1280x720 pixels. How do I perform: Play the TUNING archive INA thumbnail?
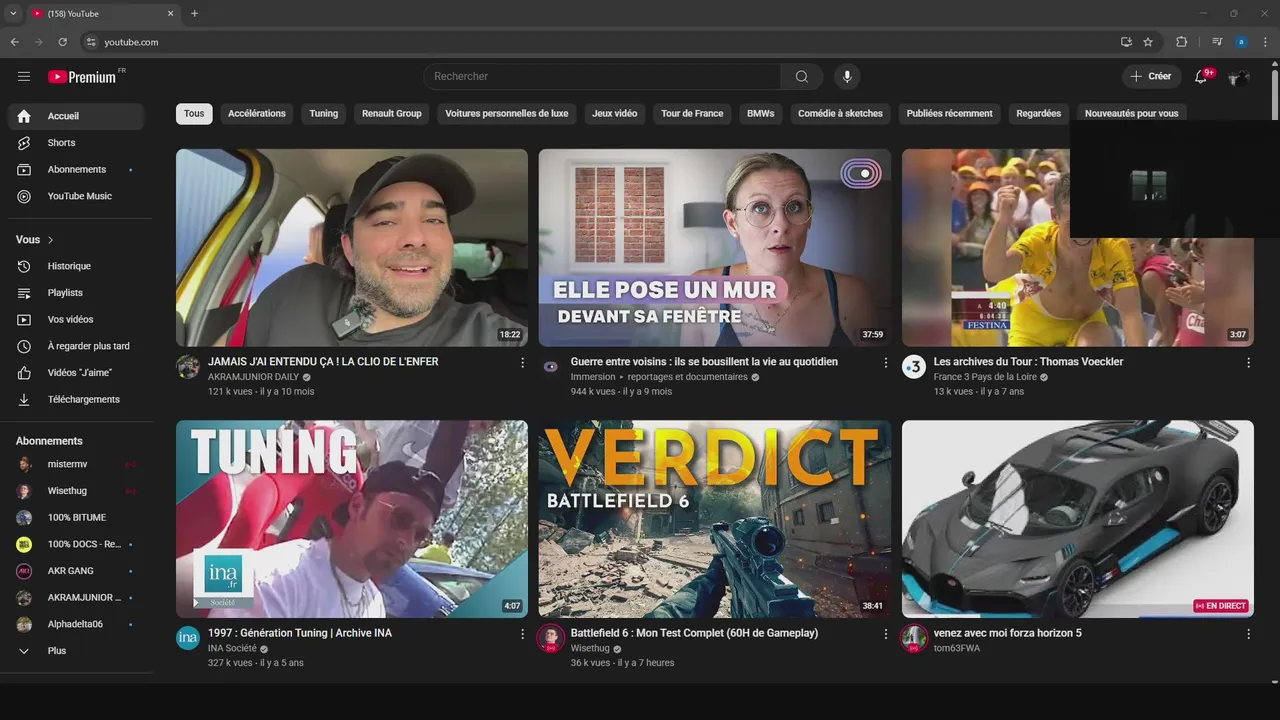tap(352, 519)
